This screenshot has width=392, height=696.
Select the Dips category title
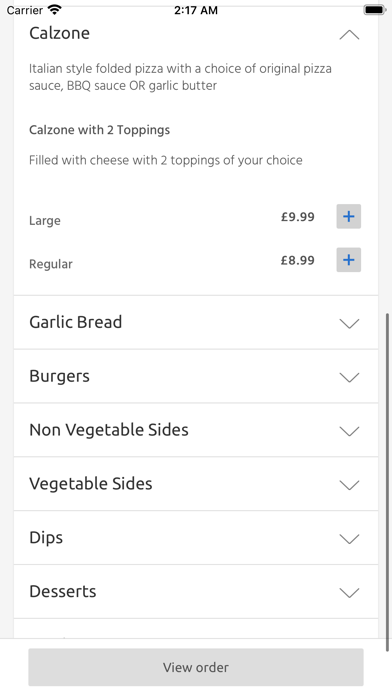pyautogui.click(x=46, y=538)
